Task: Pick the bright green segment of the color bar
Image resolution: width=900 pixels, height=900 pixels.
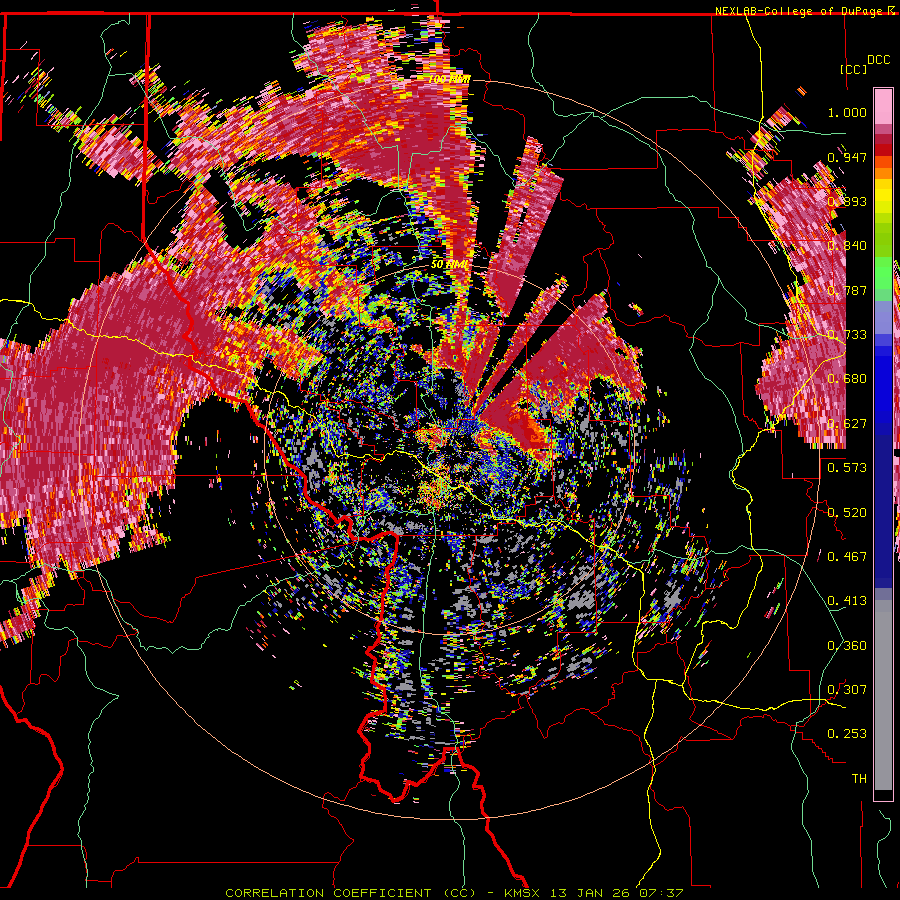Action: (x=883, y=273)
